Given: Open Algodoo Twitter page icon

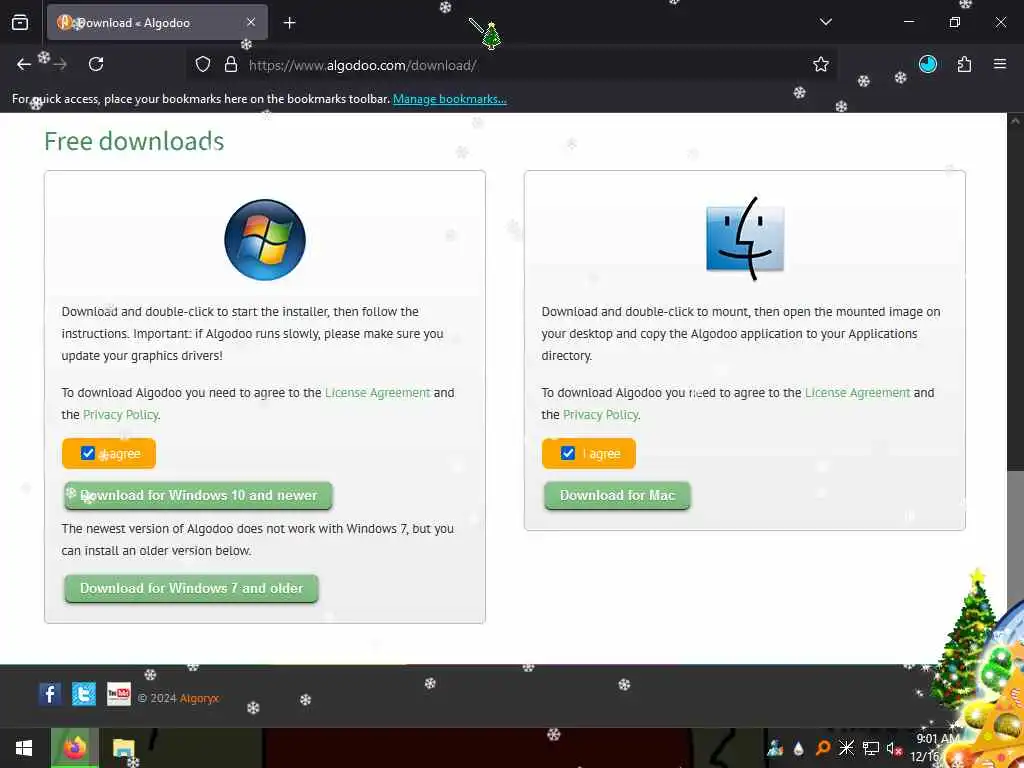Looking at the screenshot, I should point(84,694).
